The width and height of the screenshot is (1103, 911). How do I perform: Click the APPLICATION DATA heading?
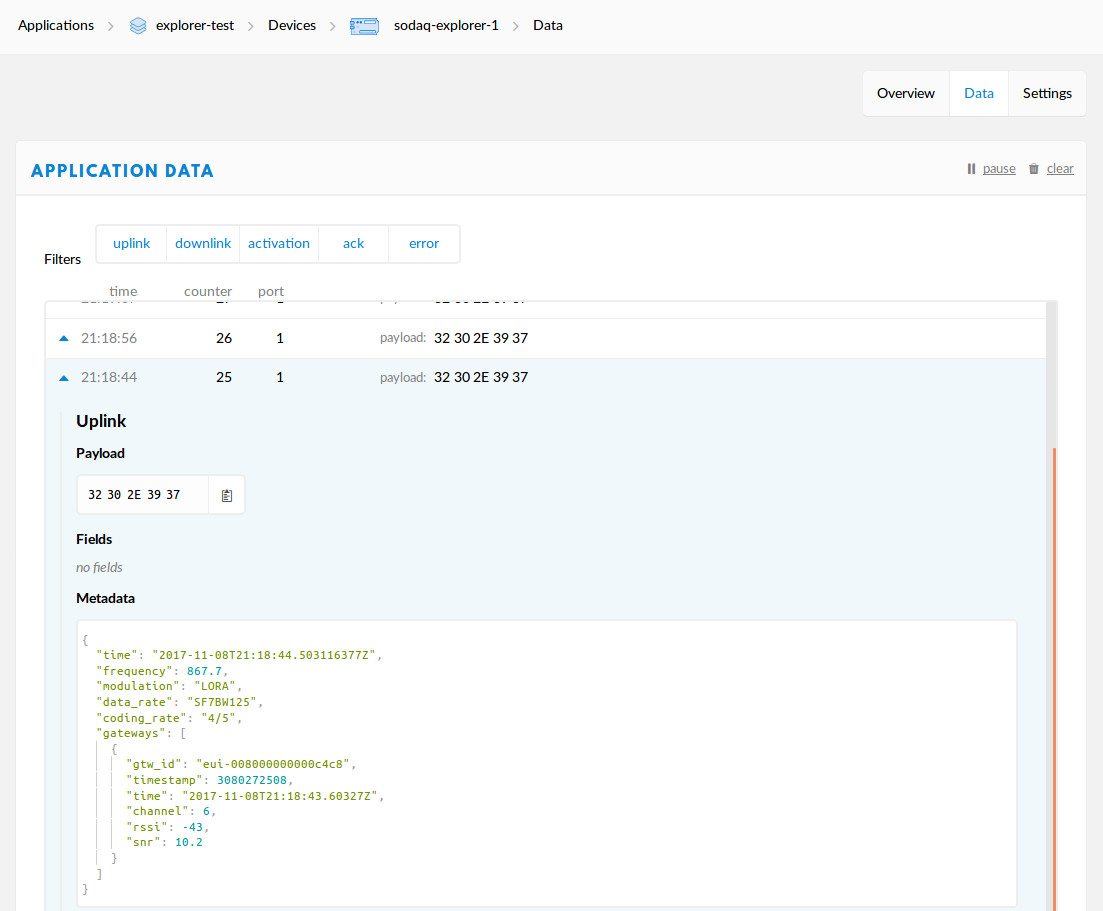pos(122,171)
